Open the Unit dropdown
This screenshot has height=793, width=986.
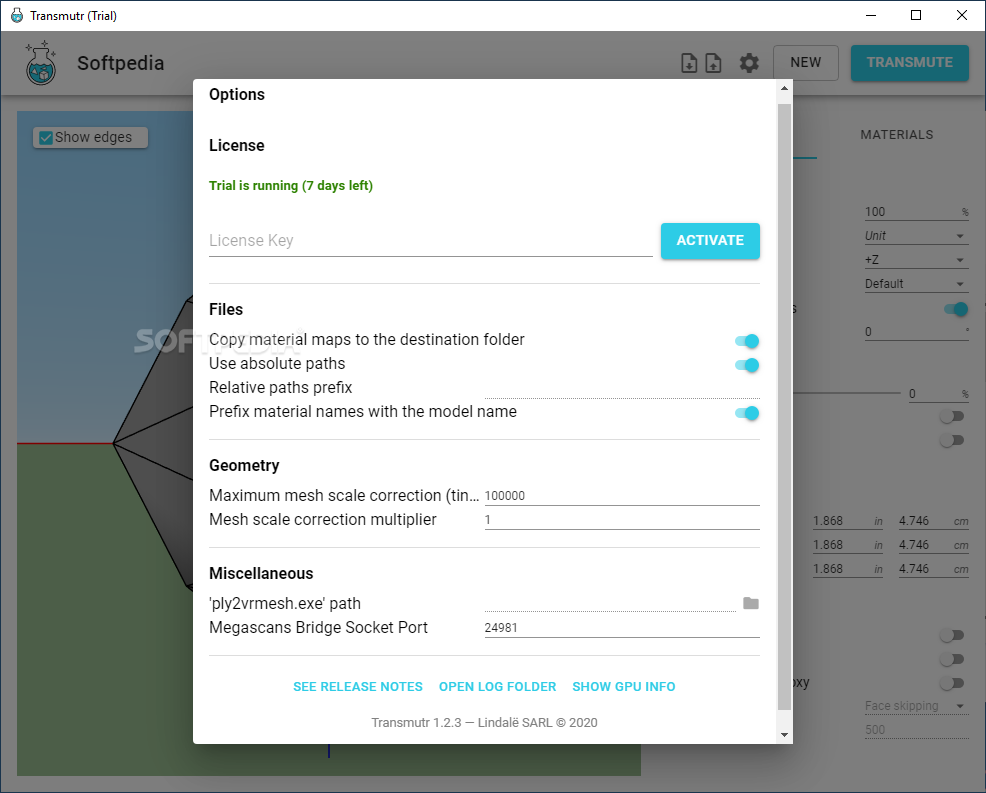pos(916,236)
